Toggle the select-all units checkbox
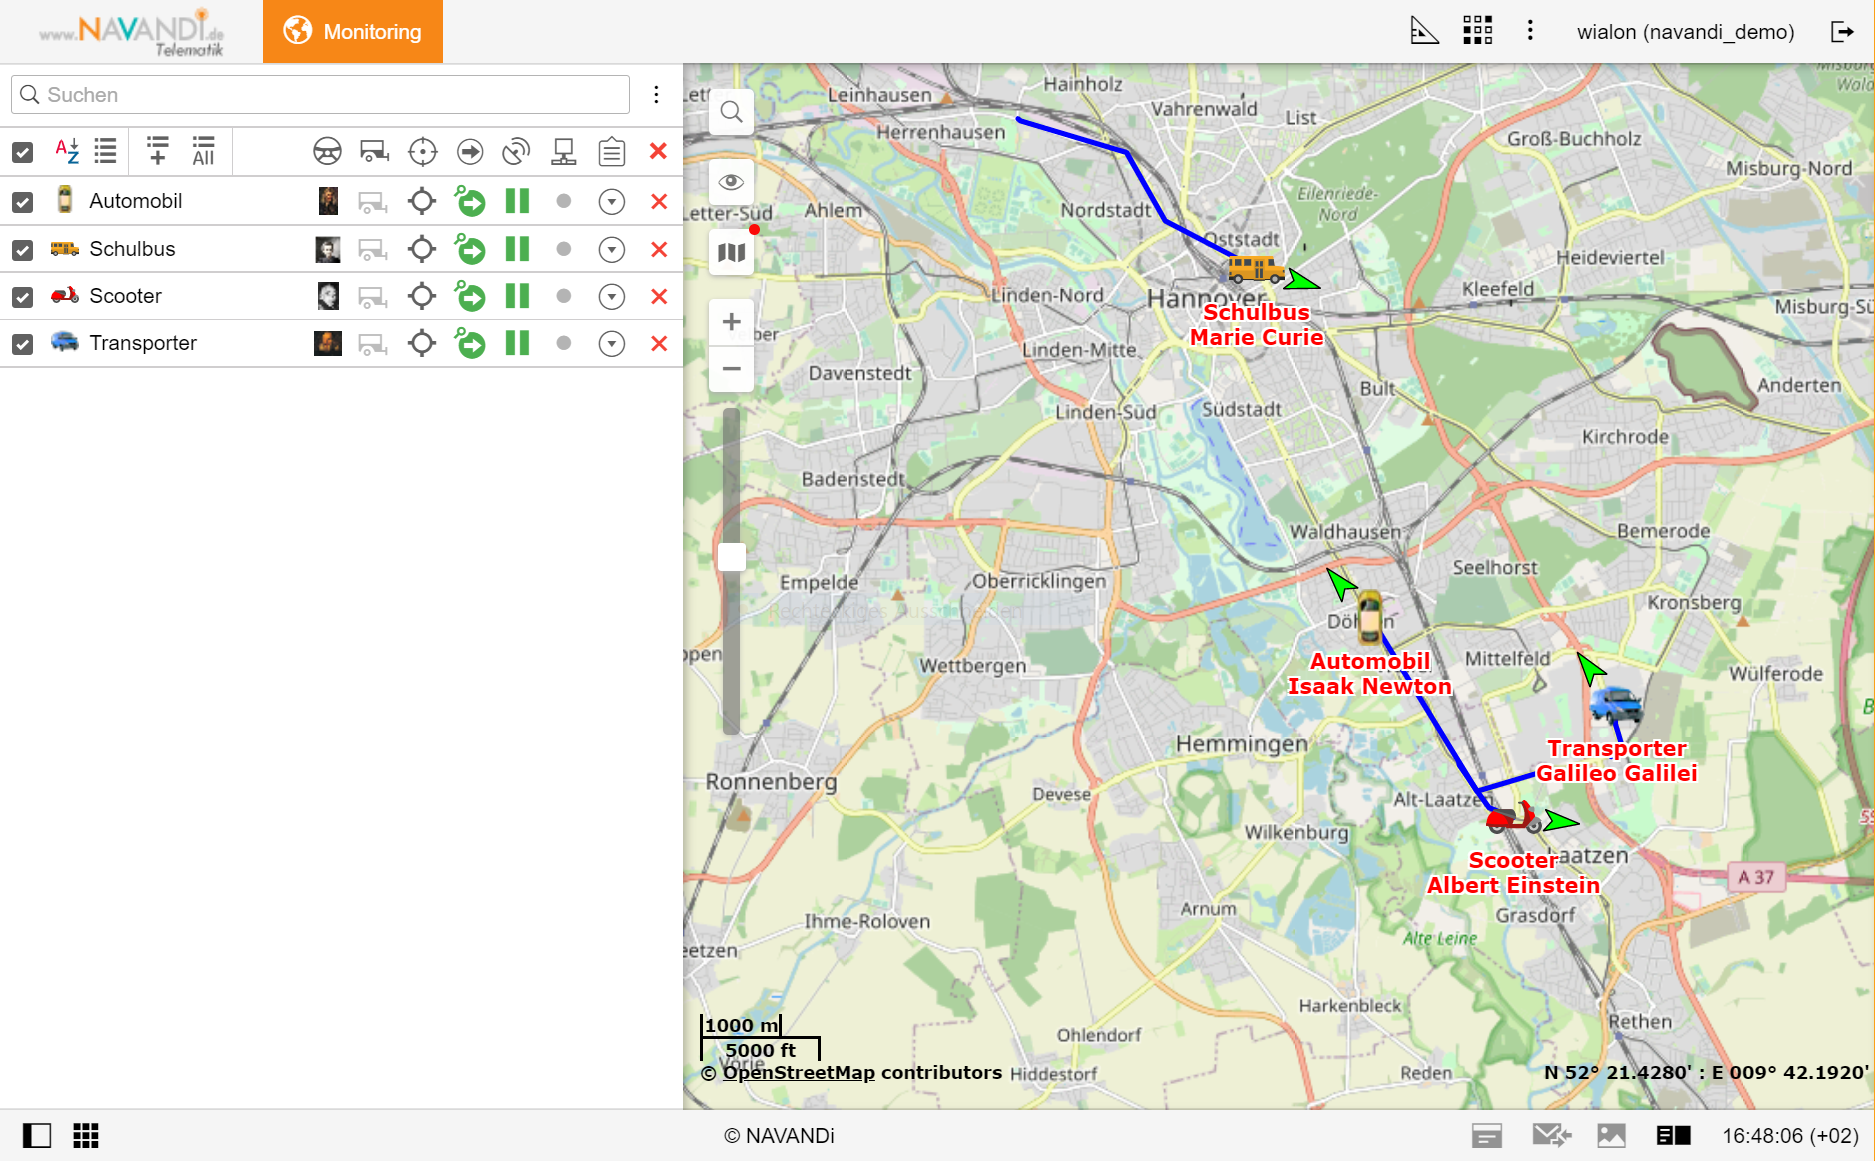The height and width of the screenshot is (1161, 1875). 23,152
